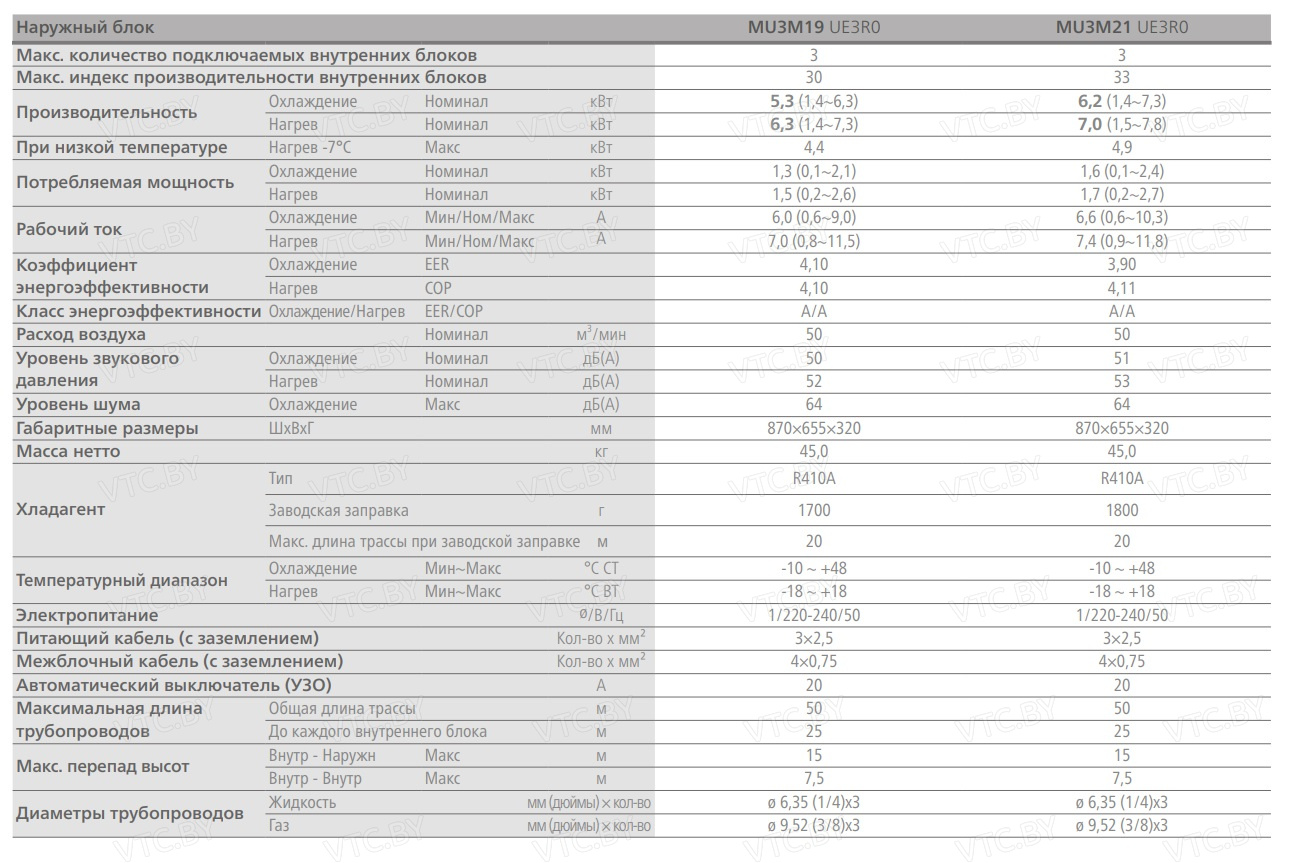Click the MU3M19 UE3R0 column header
This screenshot has width=1291, height=863.
click(814, 28)
